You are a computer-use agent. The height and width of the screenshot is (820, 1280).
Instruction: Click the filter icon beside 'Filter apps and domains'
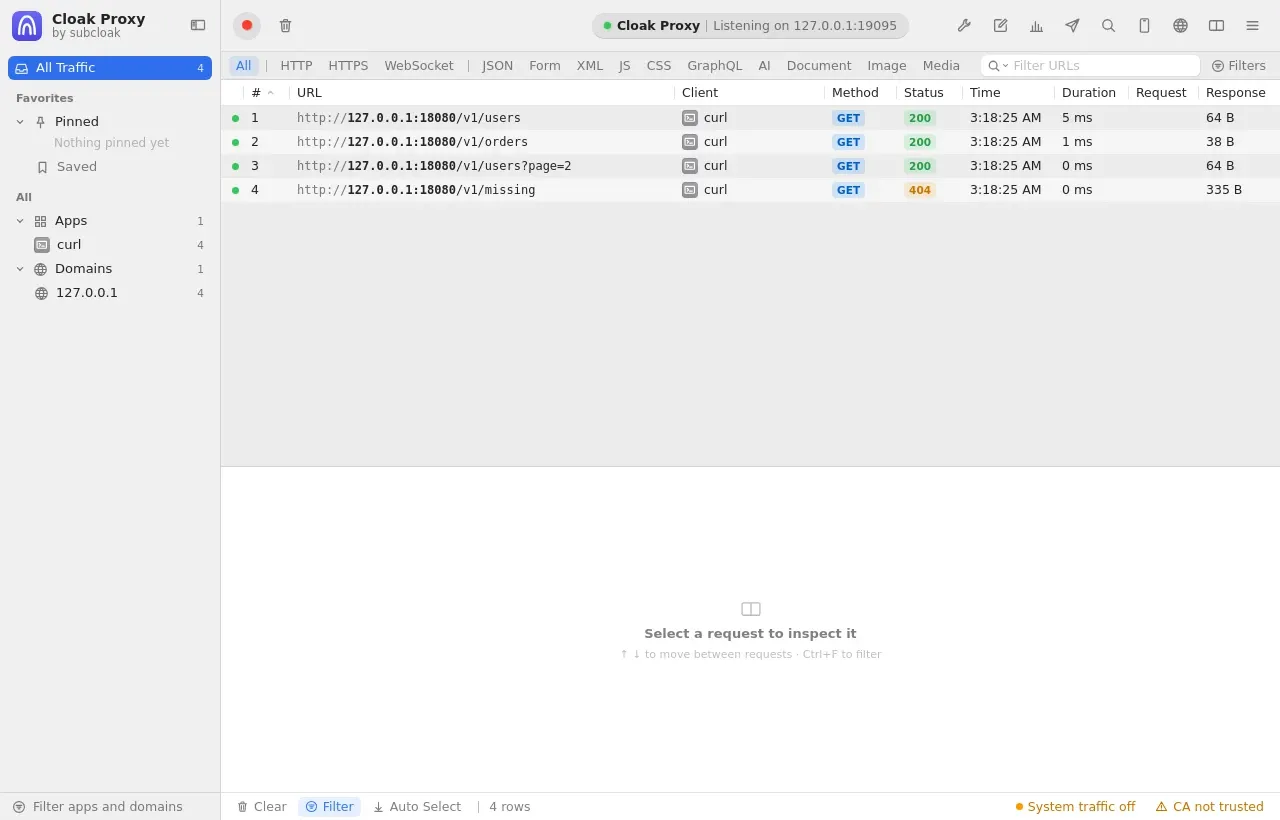(x=19, y=807)
